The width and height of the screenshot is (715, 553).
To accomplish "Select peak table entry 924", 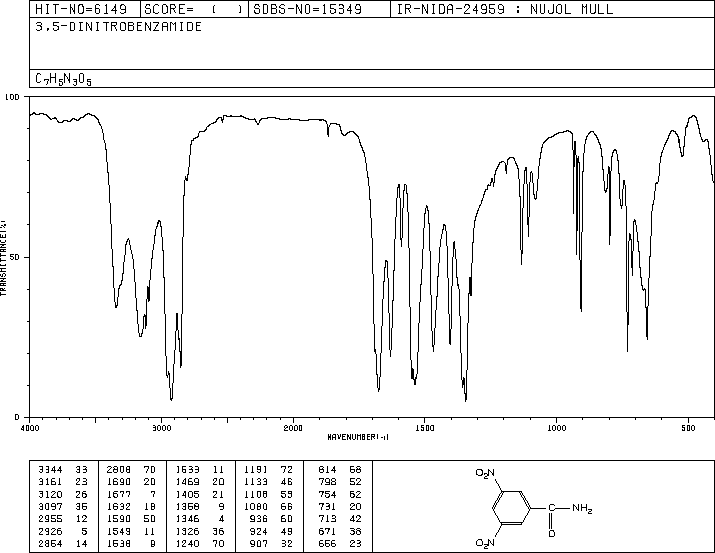I will [x=259, y=531].
